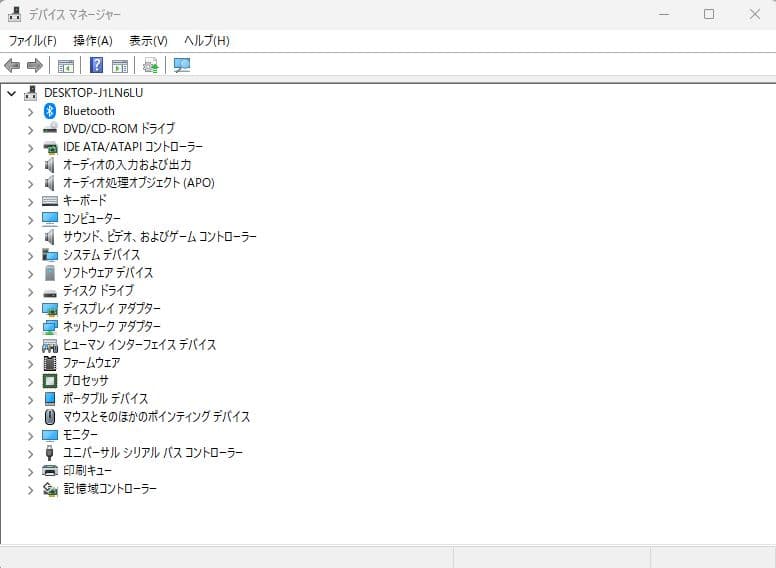Viewport: 776px width, 568px height.
Task: Expand the ディスプレイ アダプター chevron
Action: [x=31, y=310]
